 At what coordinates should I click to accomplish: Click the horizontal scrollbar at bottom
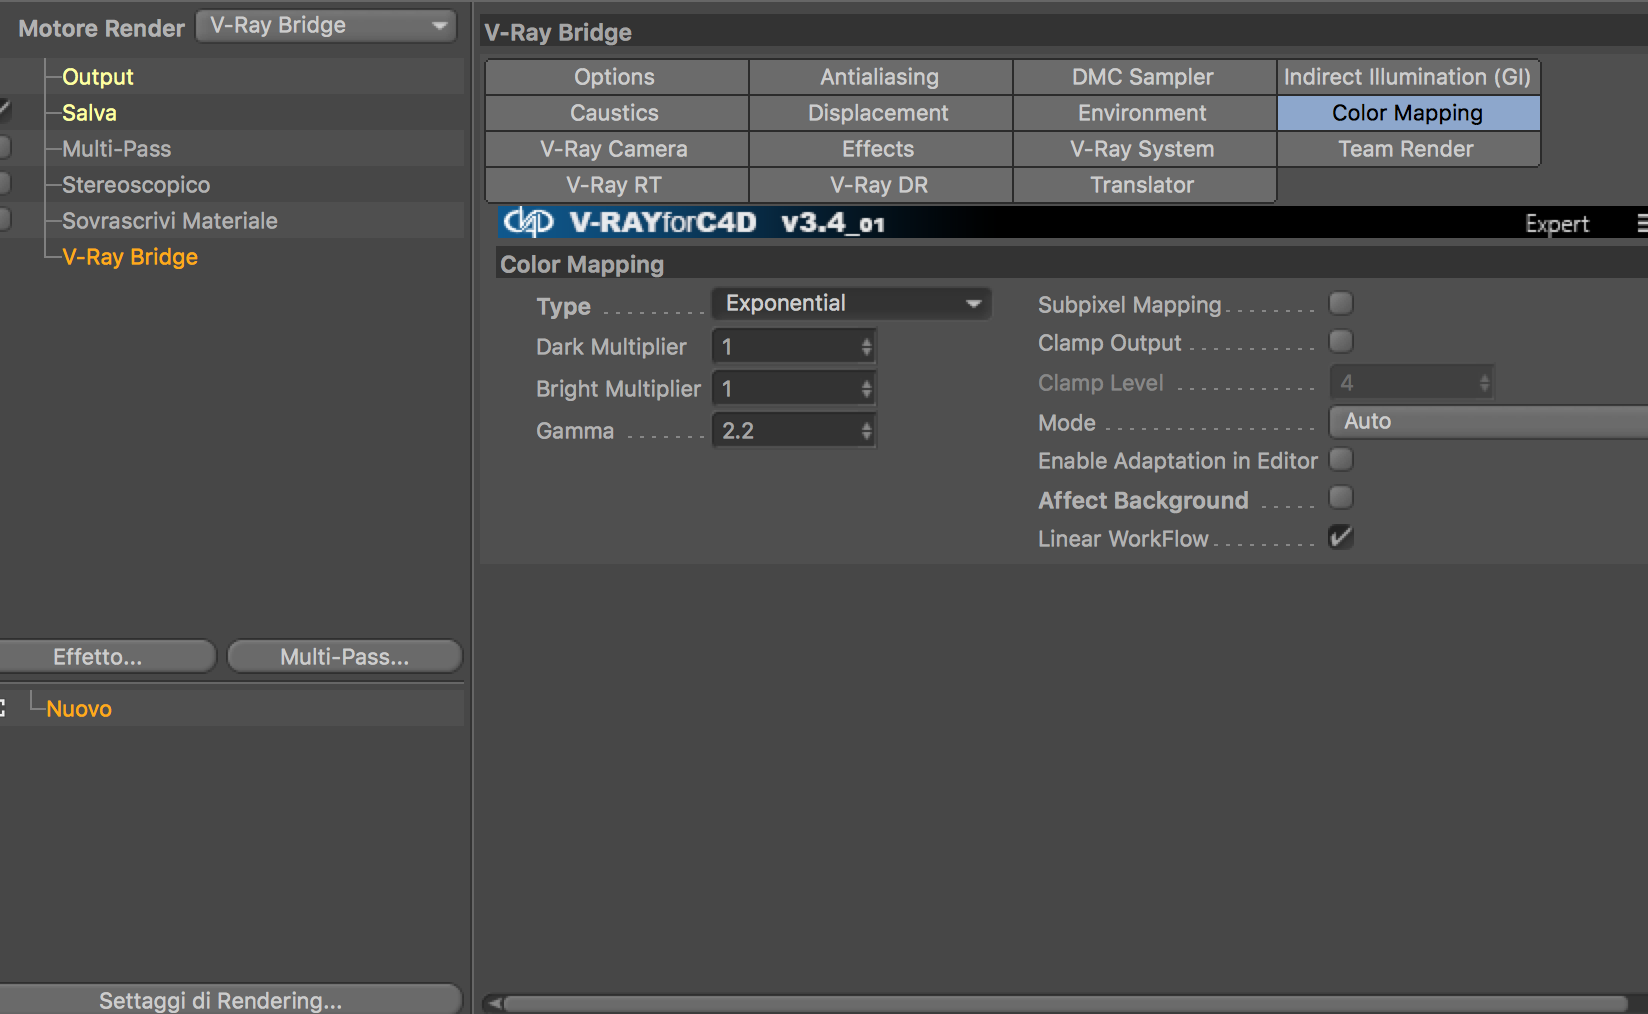[x=1066, y=1003]
